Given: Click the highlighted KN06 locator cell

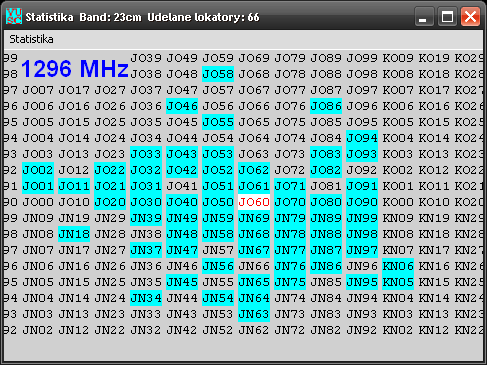Looking at the screenshot, I should coord(398,266).
